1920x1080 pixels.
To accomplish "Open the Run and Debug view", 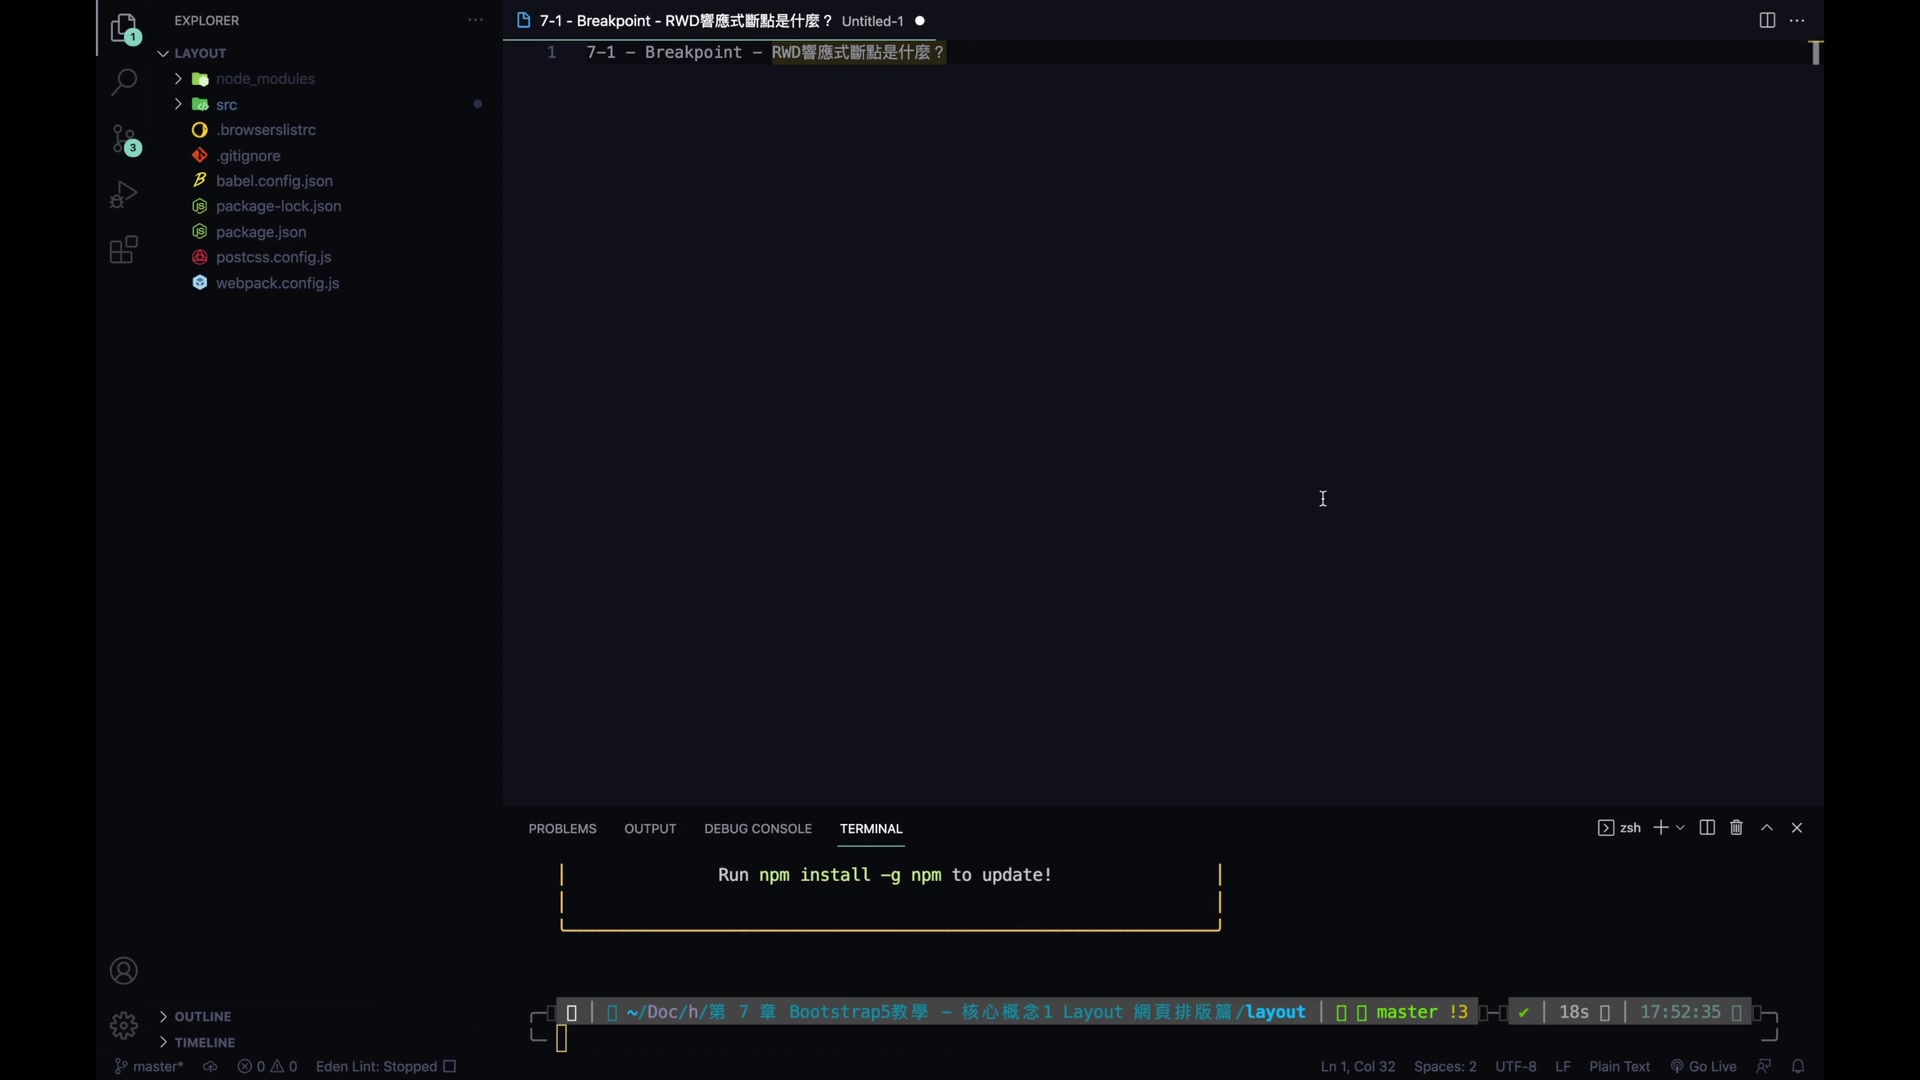I will click(123, 194).
